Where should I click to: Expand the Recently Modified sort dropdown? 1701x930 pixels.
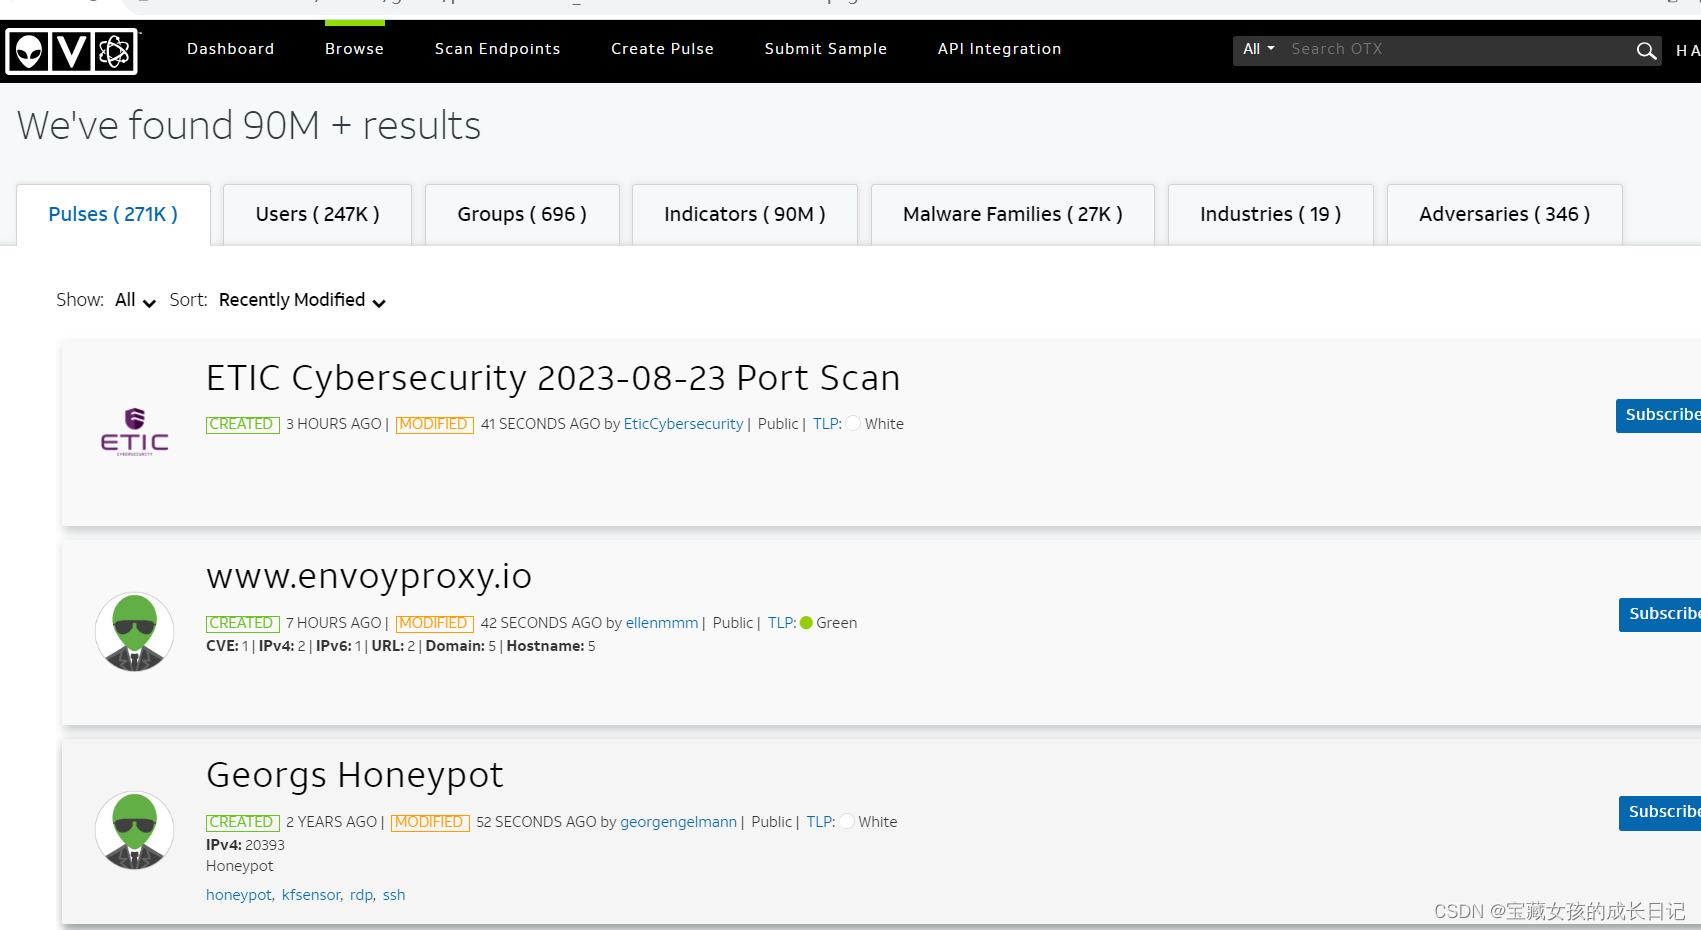pyautogui.click(x=302, y=300)
